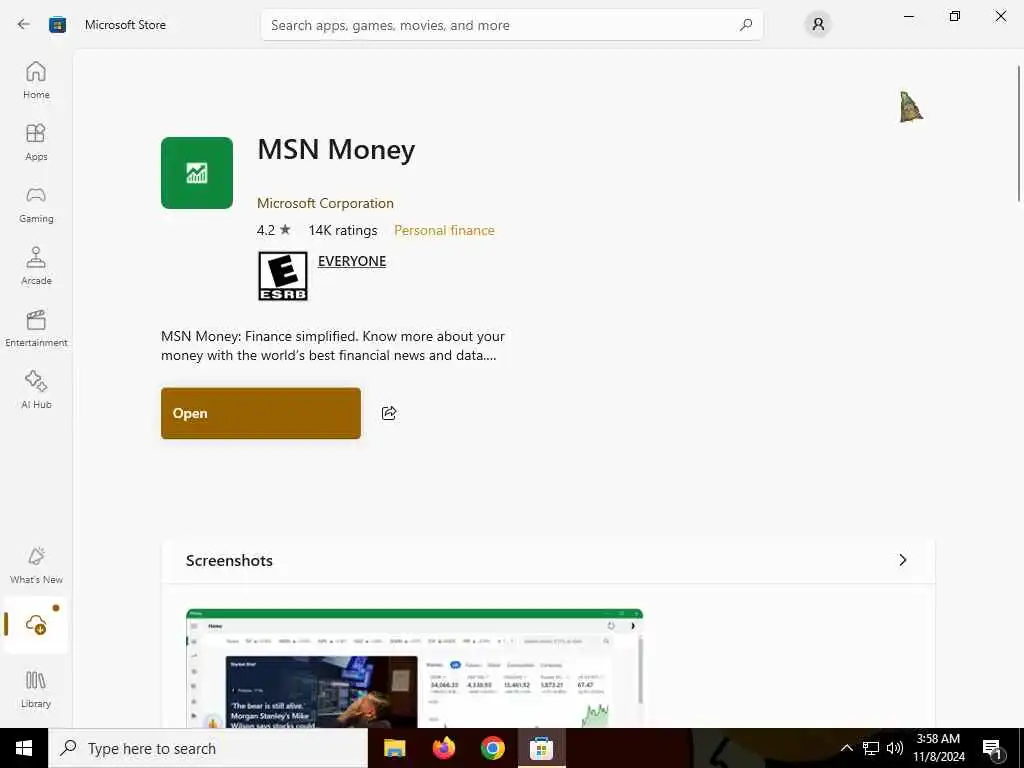Viewport: 1024px width, 768px height.
Task: Open the Gaming section in sidebar
Action: click(36, 204)
